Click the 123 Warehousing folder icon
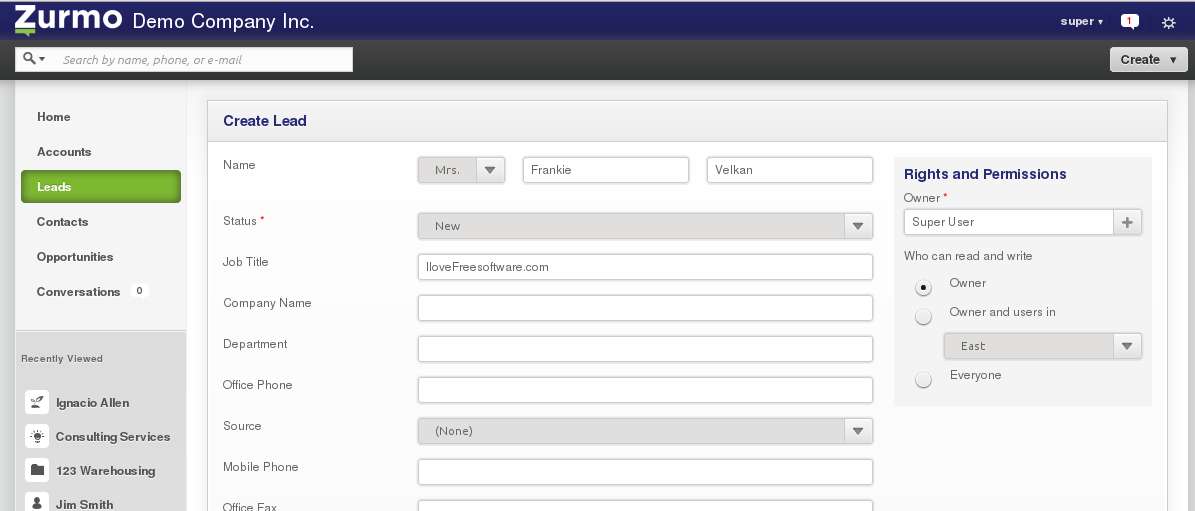 click(37, 470)
